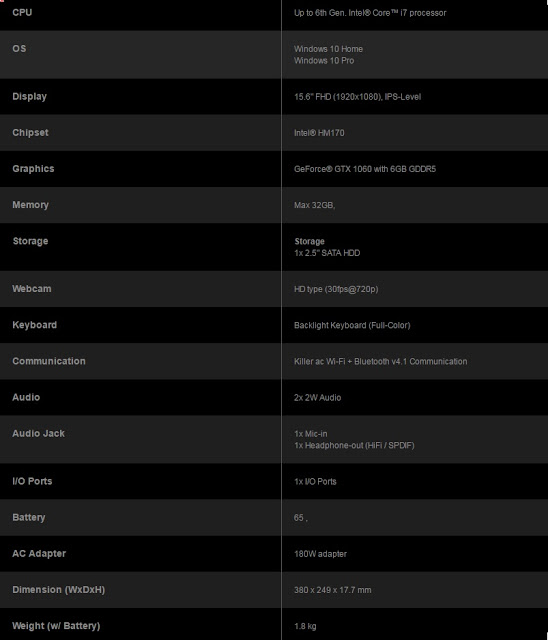This screenshot has height=640, width=548.
Task: Click the Display row label
Action: [29, 97]
